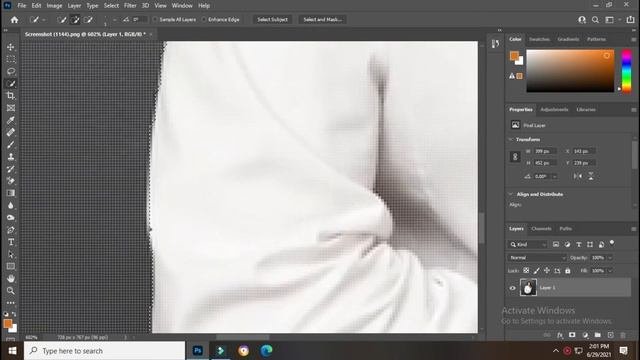Image resolution: width=640 pixels, height=360 pixels.
Task: Select the Zoom tool
Action: (11, 291)
